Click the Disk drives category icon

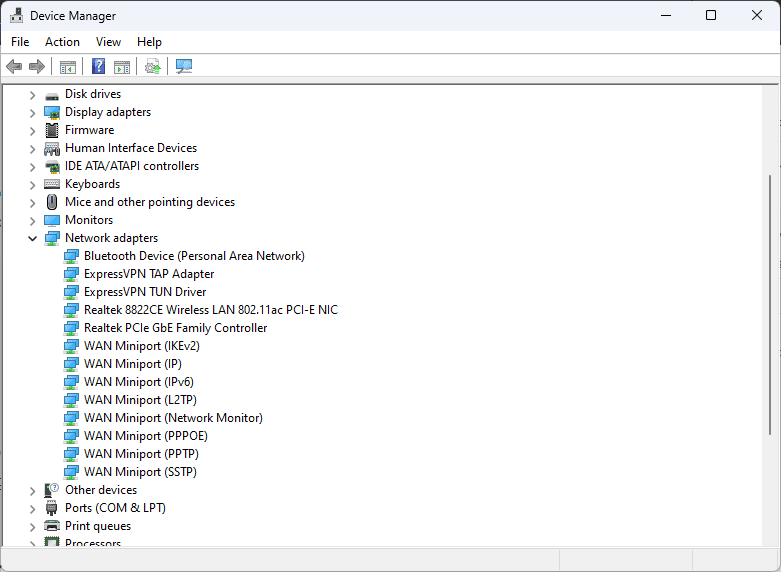[52, 95]
